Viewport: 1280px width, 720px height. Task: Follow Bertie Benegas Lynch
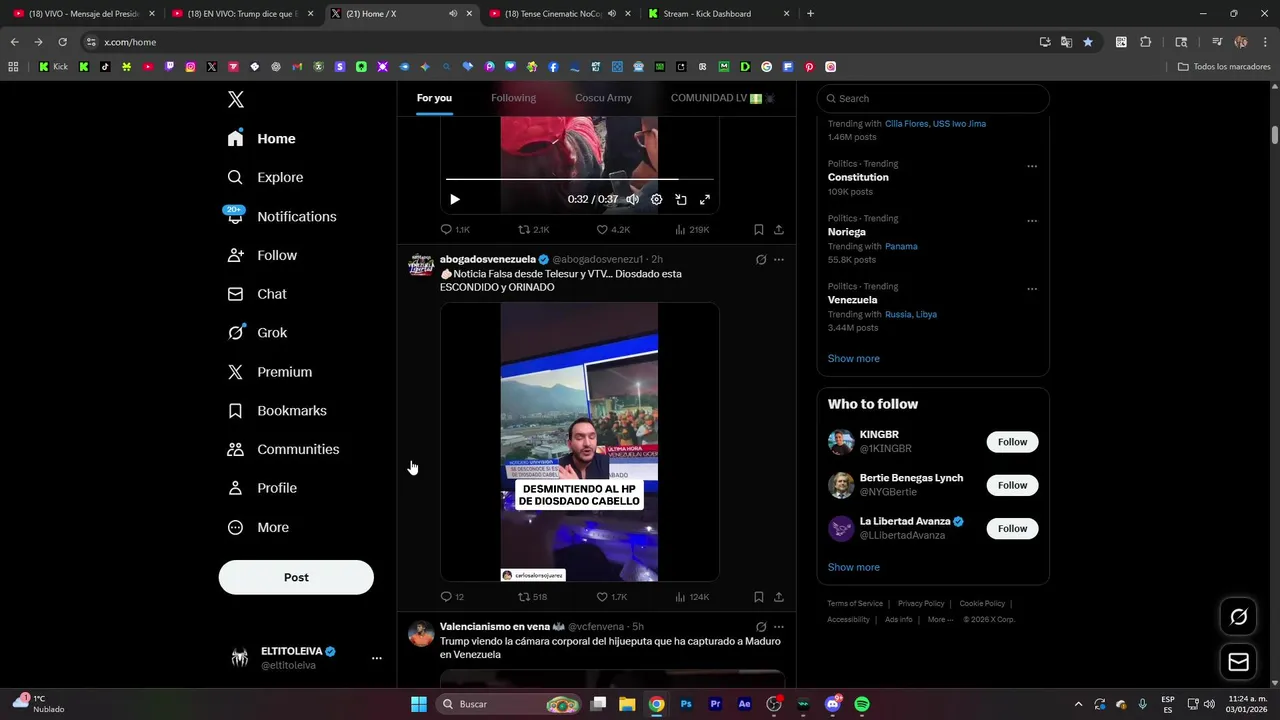pyautogui.click(x=1012, y=485)
